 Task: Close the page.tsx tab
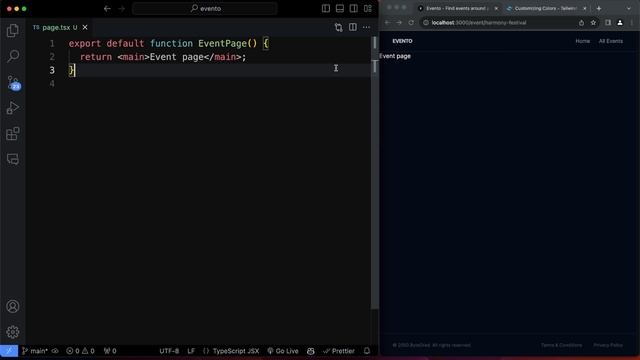[85, 27]
